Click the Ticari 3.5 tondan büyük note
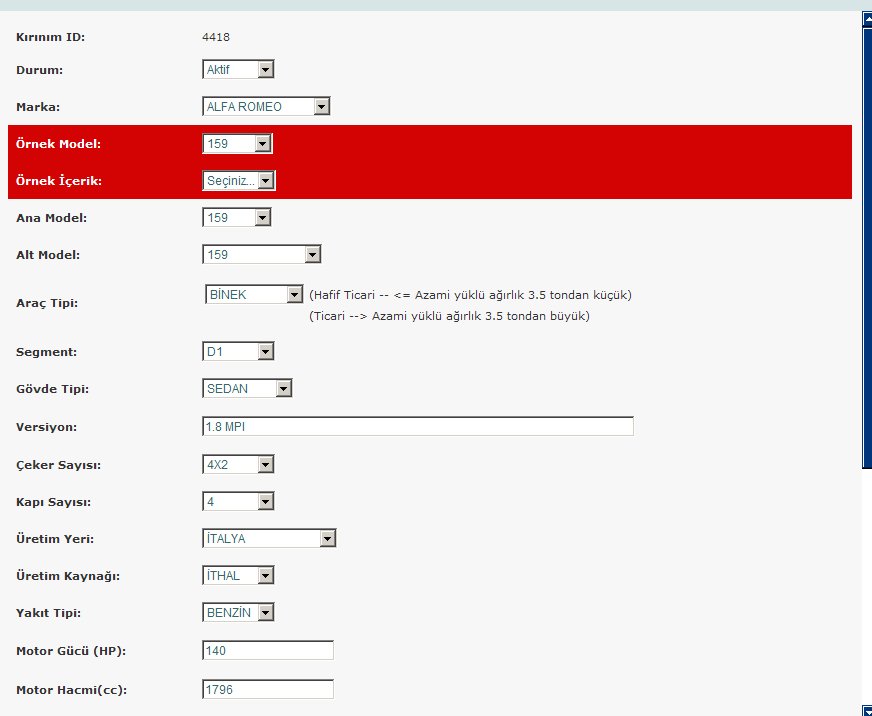This screenshot has width=872, height=716. pos(449,316)
